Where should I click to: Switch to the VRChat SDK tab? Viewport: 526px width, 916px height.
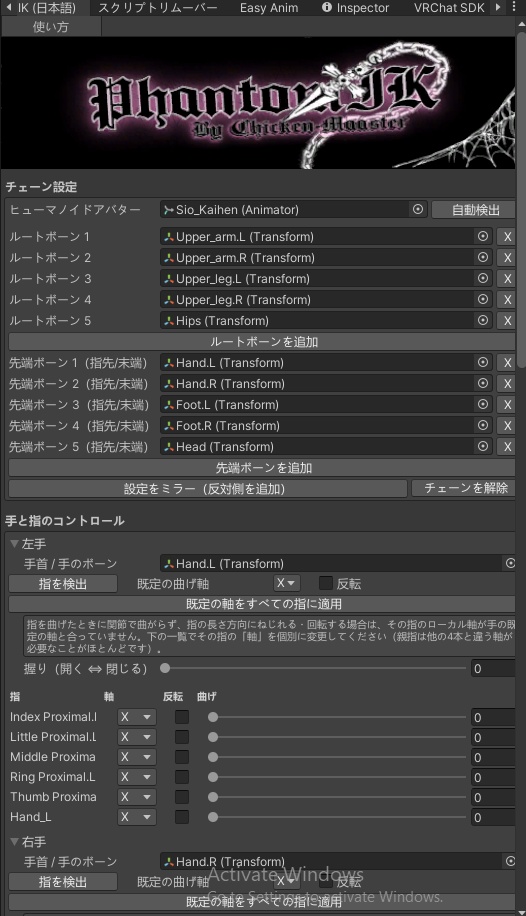pos(449,8)
